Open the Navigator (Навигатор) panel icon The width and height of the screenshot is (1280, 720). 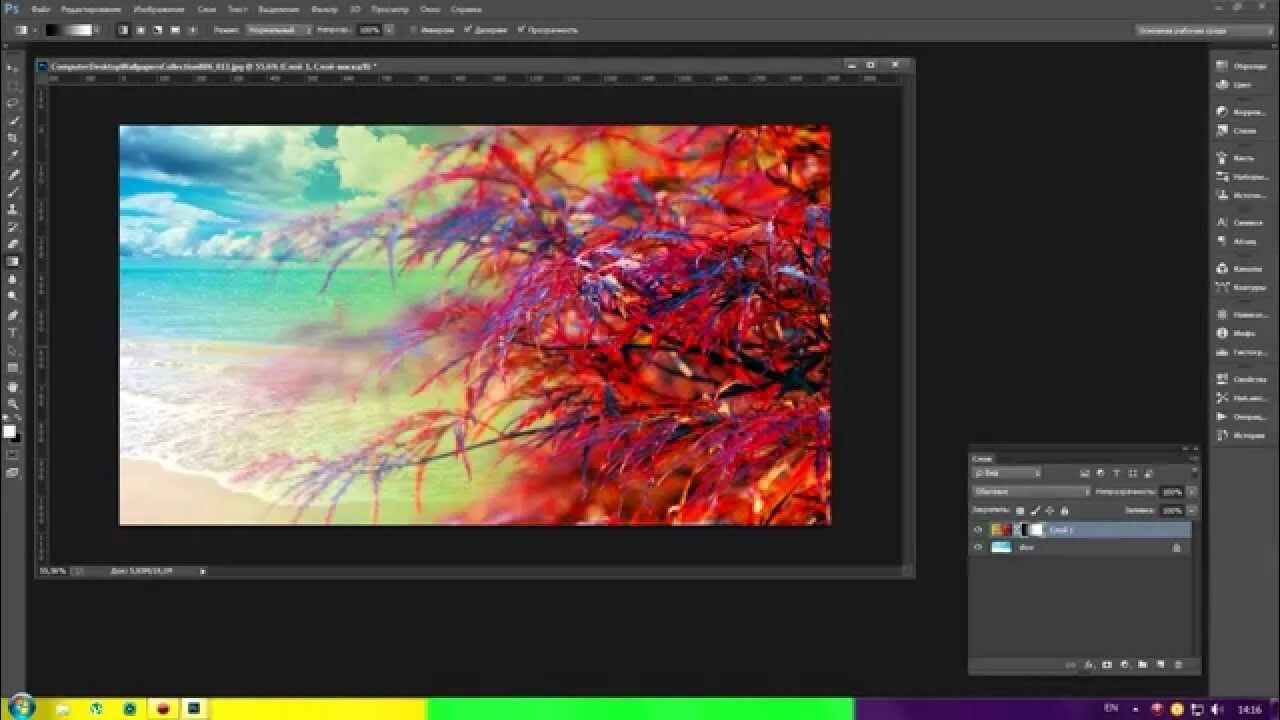[1222, 314]
